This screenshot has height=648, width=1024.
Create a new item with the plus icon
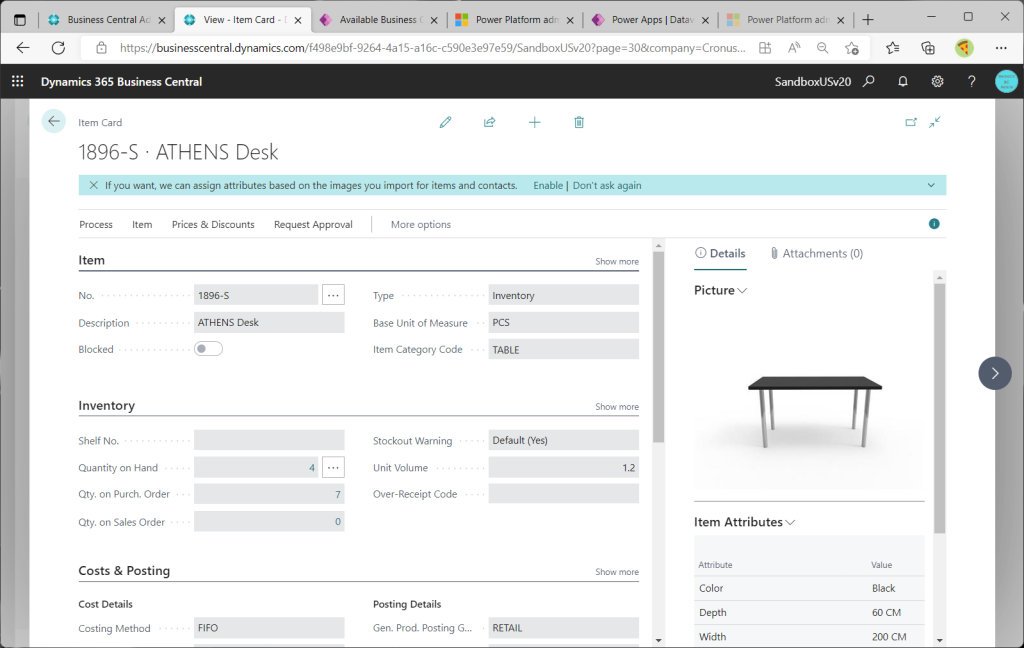pos(534,122)
